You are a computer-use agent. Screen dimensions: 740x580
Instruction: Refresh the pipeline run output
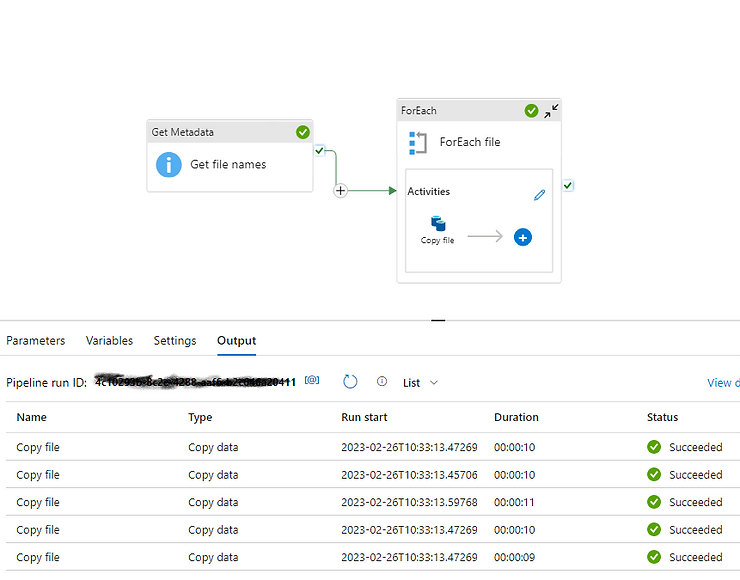(350, 382)
